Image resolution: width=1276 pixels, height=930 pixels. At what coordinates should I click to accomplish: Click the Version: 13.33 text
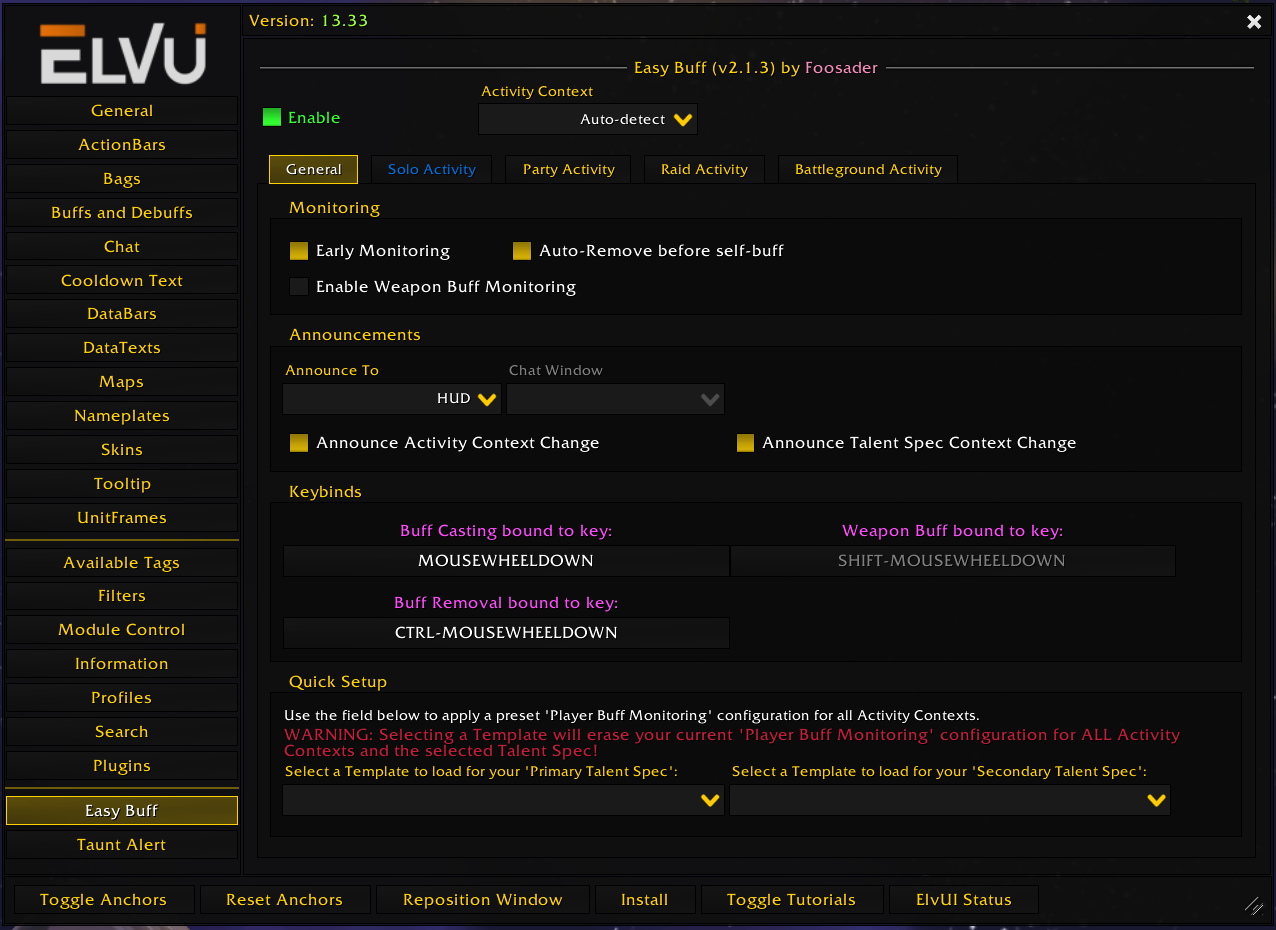[x=309, y=21]
